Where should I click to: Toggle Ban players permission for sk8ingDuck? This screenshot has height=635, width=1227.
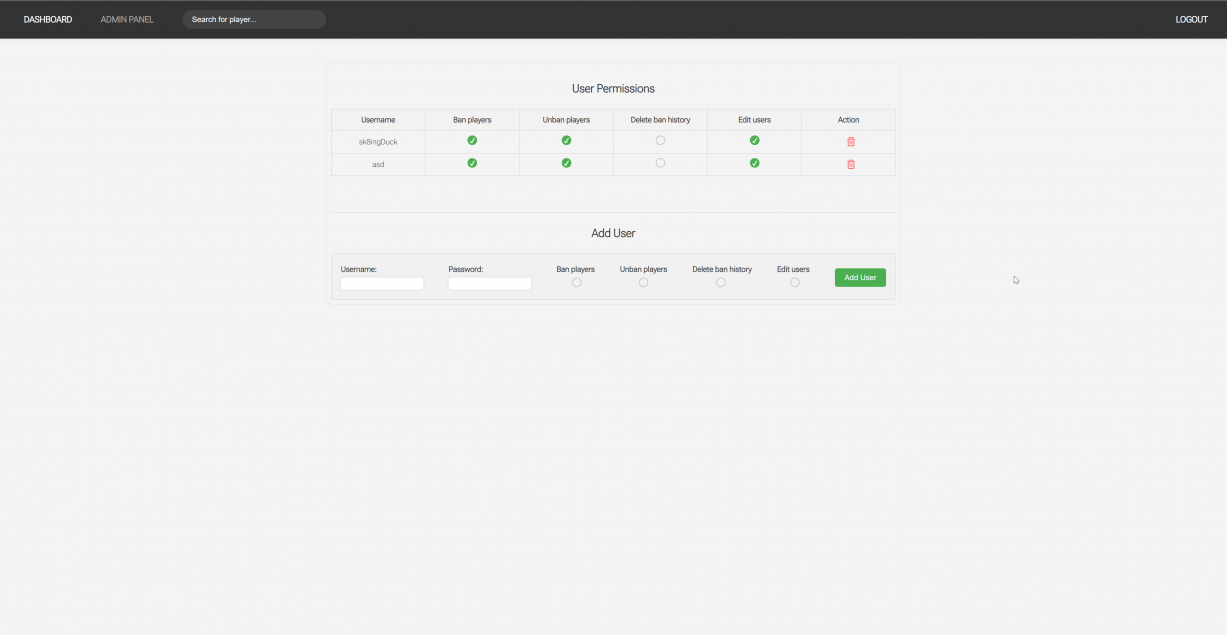point(472,141)
